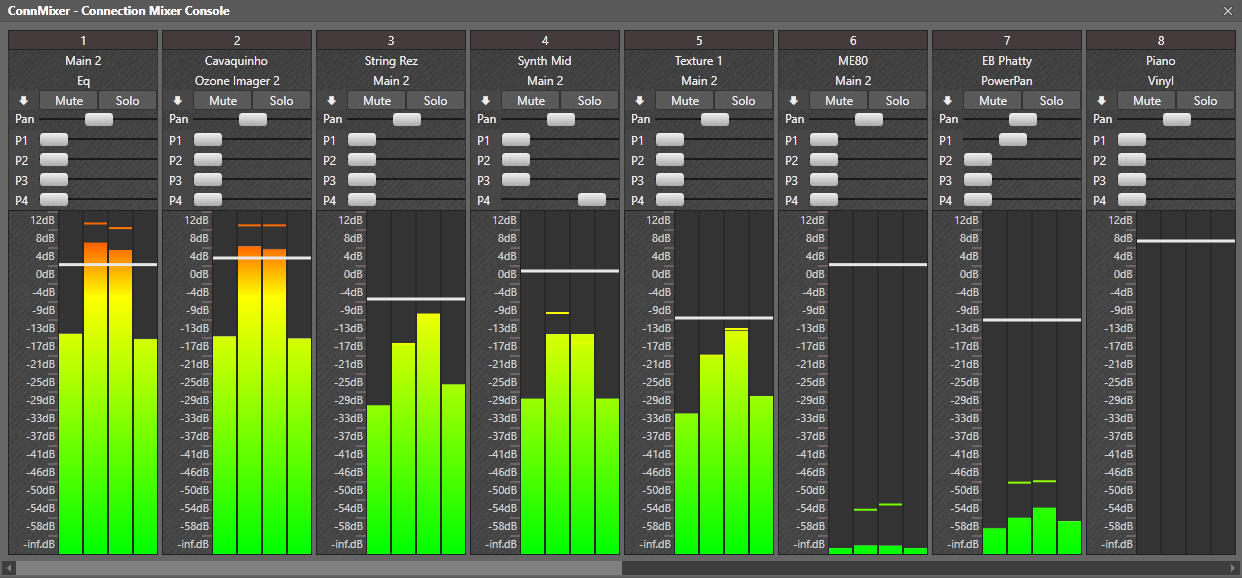Click the down arrow icon on ME80 channel
Screen dimensions: 1242x578
[x=793, y=100]
